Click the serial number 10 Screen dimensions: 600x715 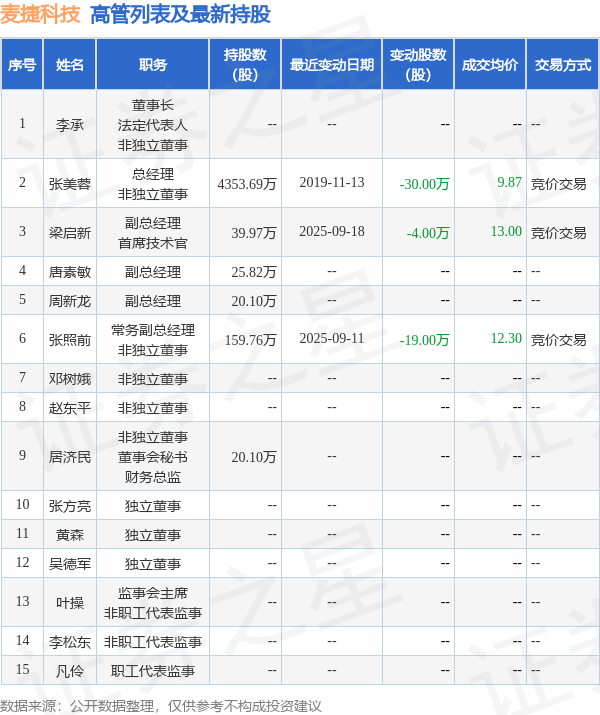coord(22,504)
